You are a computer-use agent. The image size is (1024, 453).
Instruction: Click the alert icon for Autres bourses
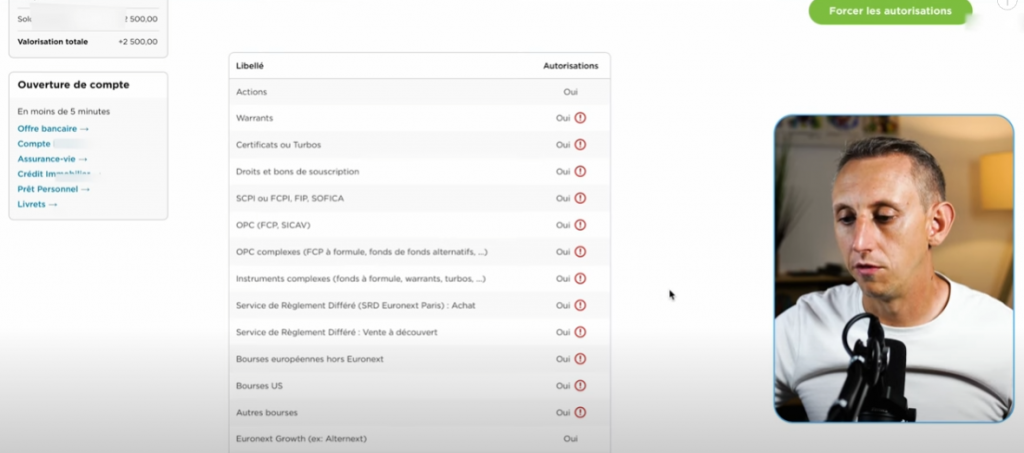[580, 412]
